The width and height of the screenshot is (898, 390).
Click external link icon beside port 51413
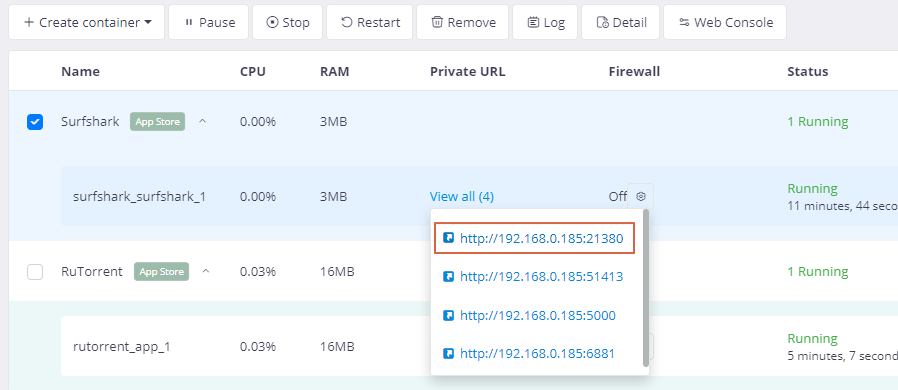click(x=449, y=277)
